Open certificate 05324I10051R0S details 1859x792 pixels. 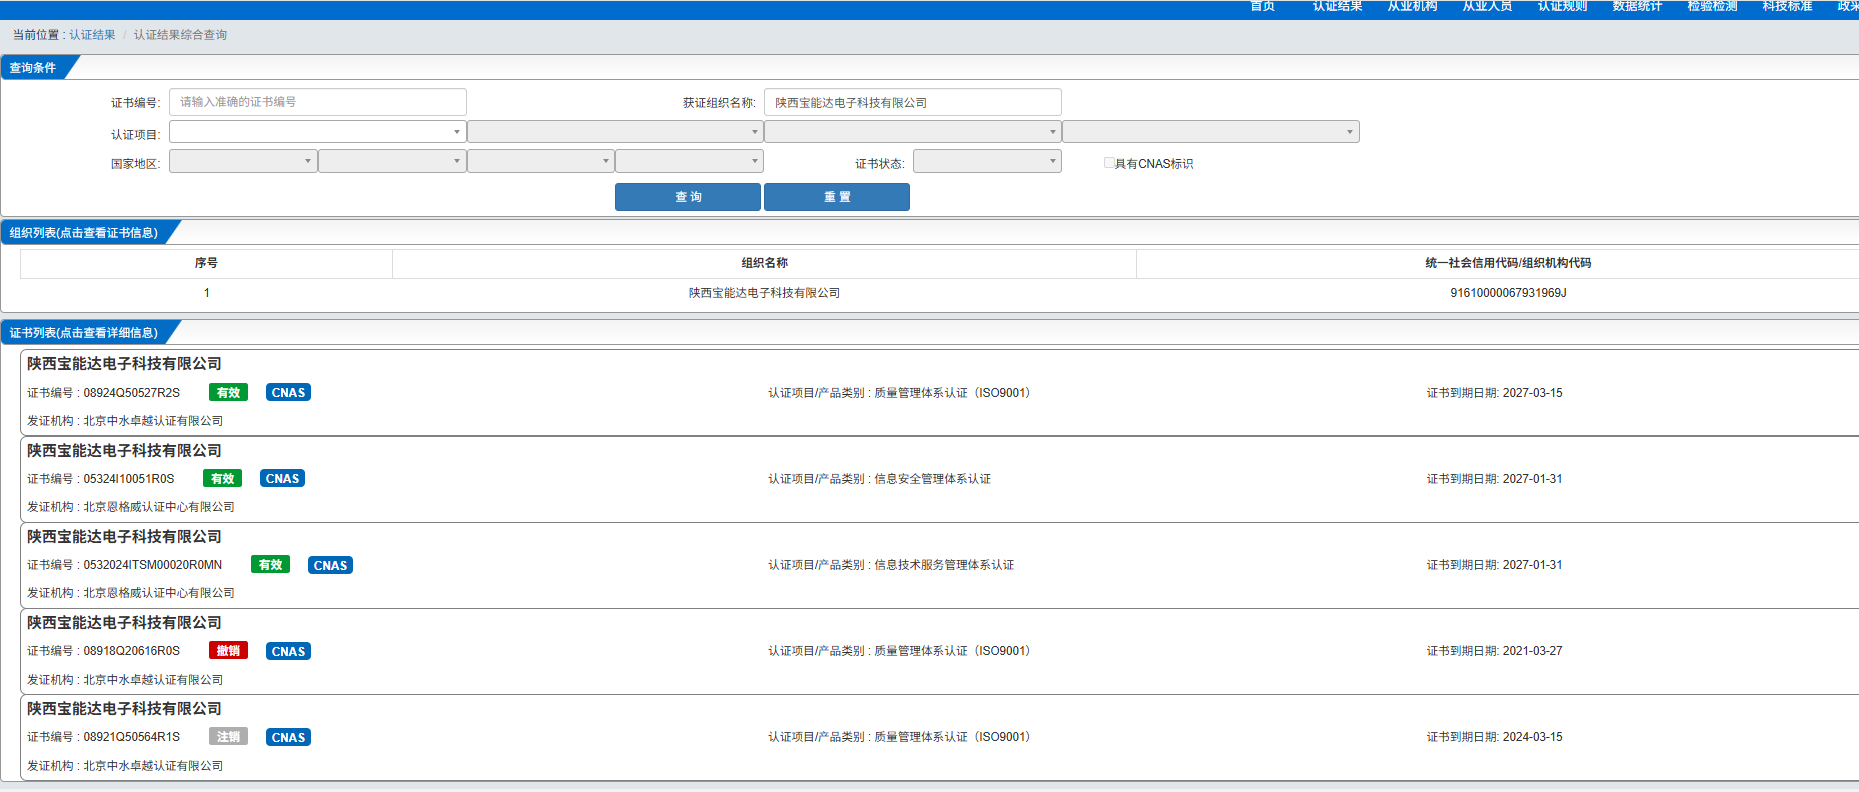(x=128, y=479)
